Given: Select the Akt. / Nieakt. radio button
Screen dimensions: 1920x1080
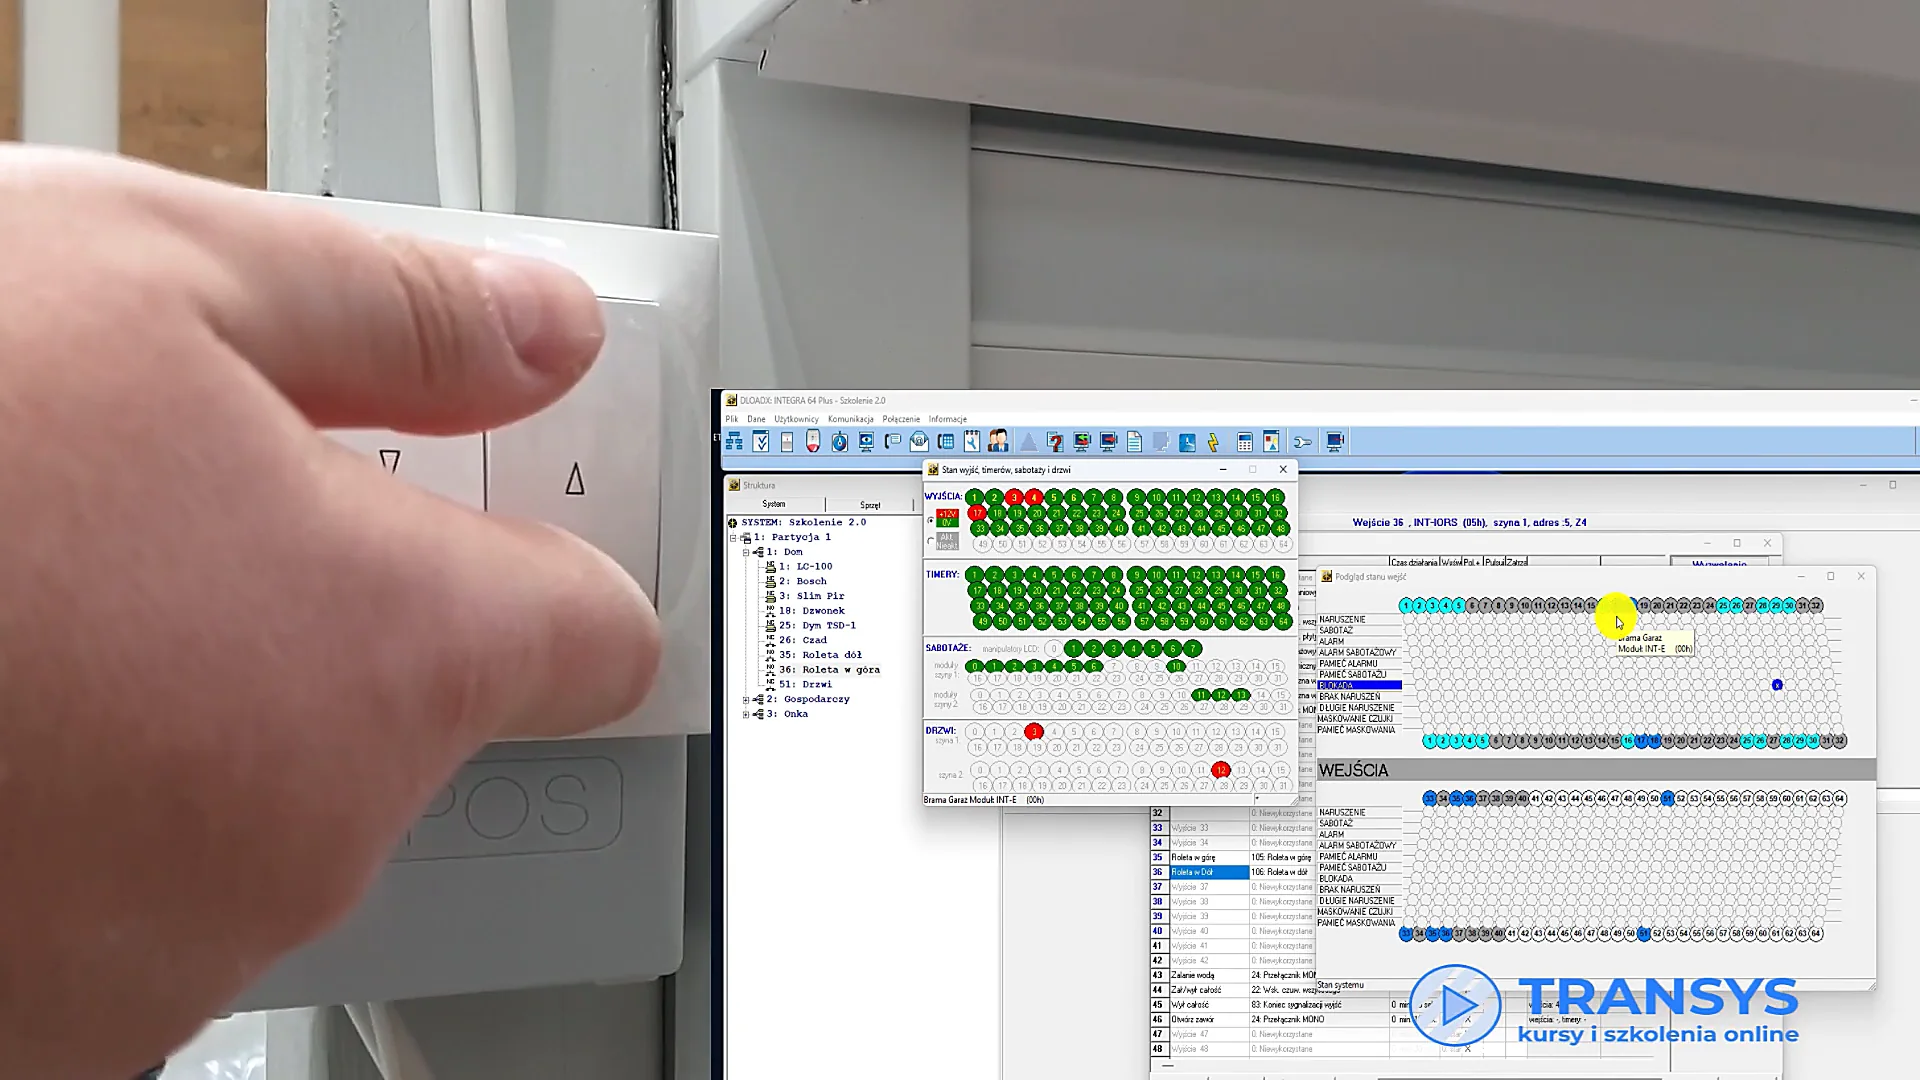Looking at the screenshot, I should point(931,541).
